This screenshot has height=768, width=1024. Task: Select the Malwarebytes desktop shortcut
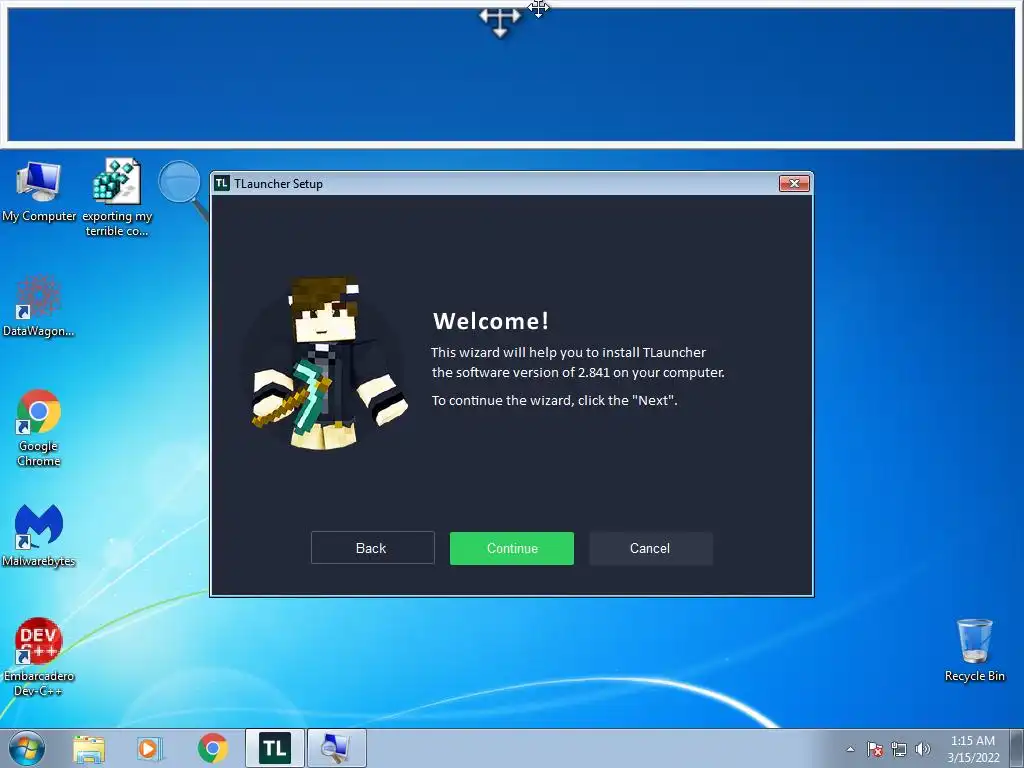click(x=39, y=535)
